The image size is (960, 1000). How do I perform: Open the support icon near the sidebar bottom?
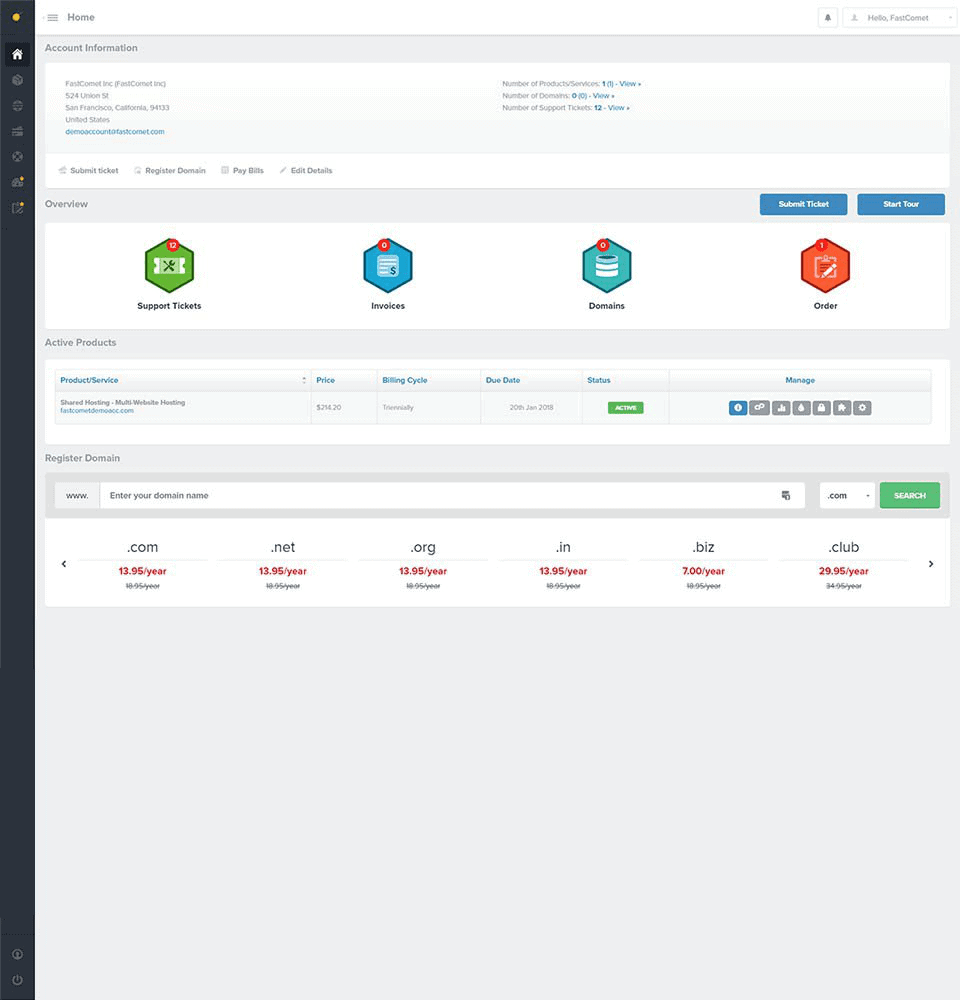pyautogui.click(x=17, y=954)
